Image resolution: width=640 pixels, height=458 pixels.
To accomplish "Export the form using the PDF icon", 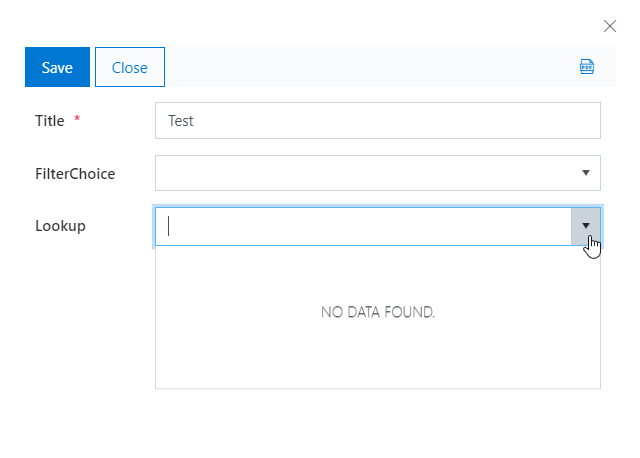I will coord(587,67).
